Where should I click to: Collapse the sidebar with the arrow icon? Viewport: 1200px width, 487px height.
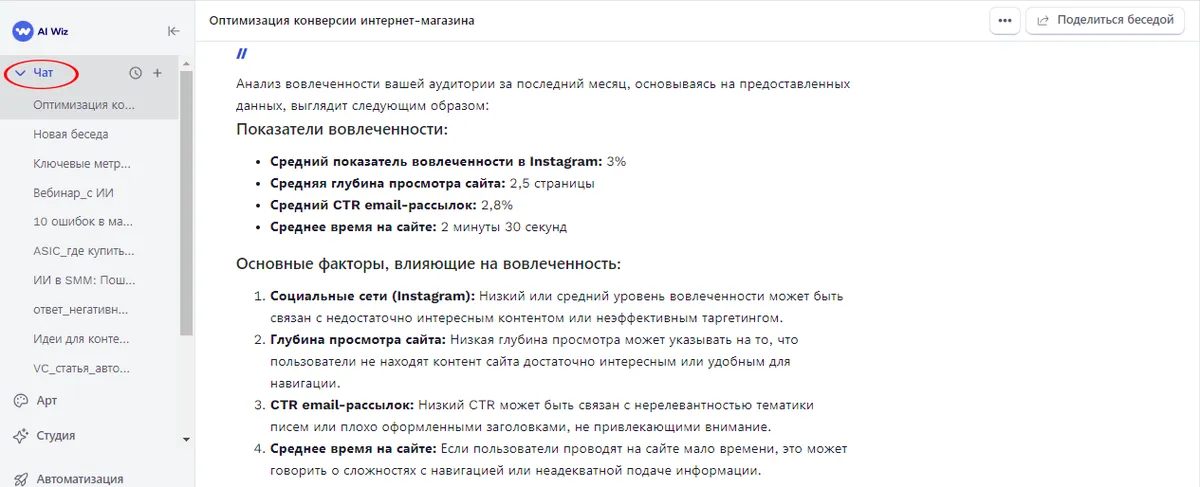point(173,31)
